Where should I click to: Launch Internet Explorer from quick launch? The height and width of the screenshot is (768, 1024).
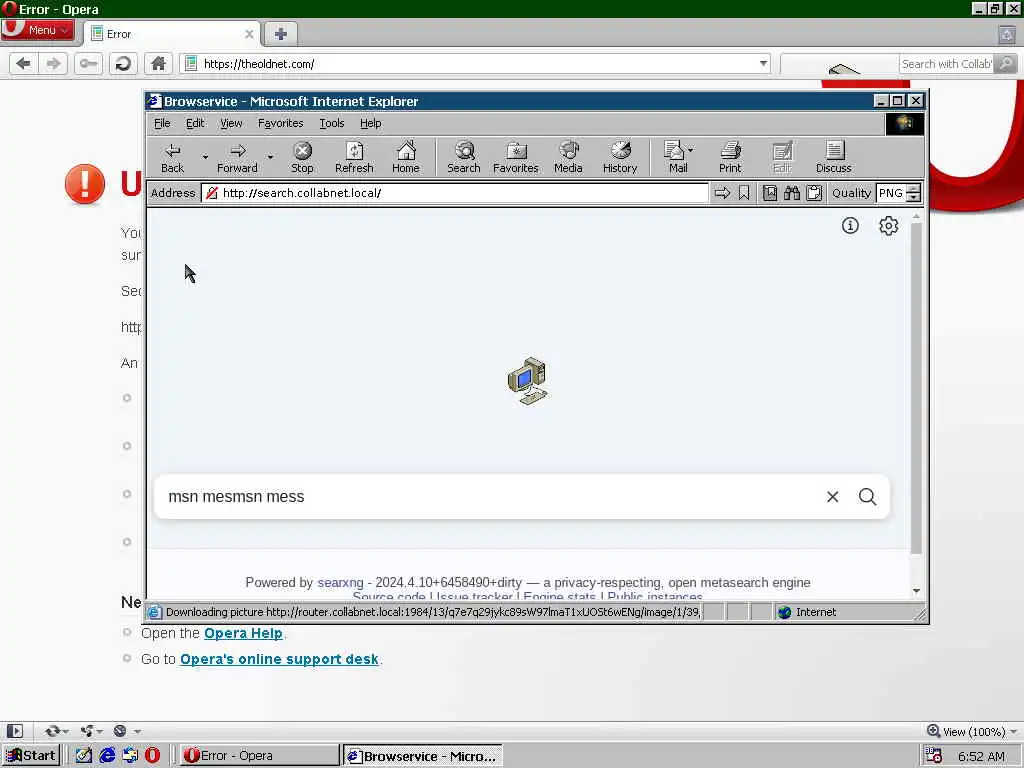pos(107,756)
